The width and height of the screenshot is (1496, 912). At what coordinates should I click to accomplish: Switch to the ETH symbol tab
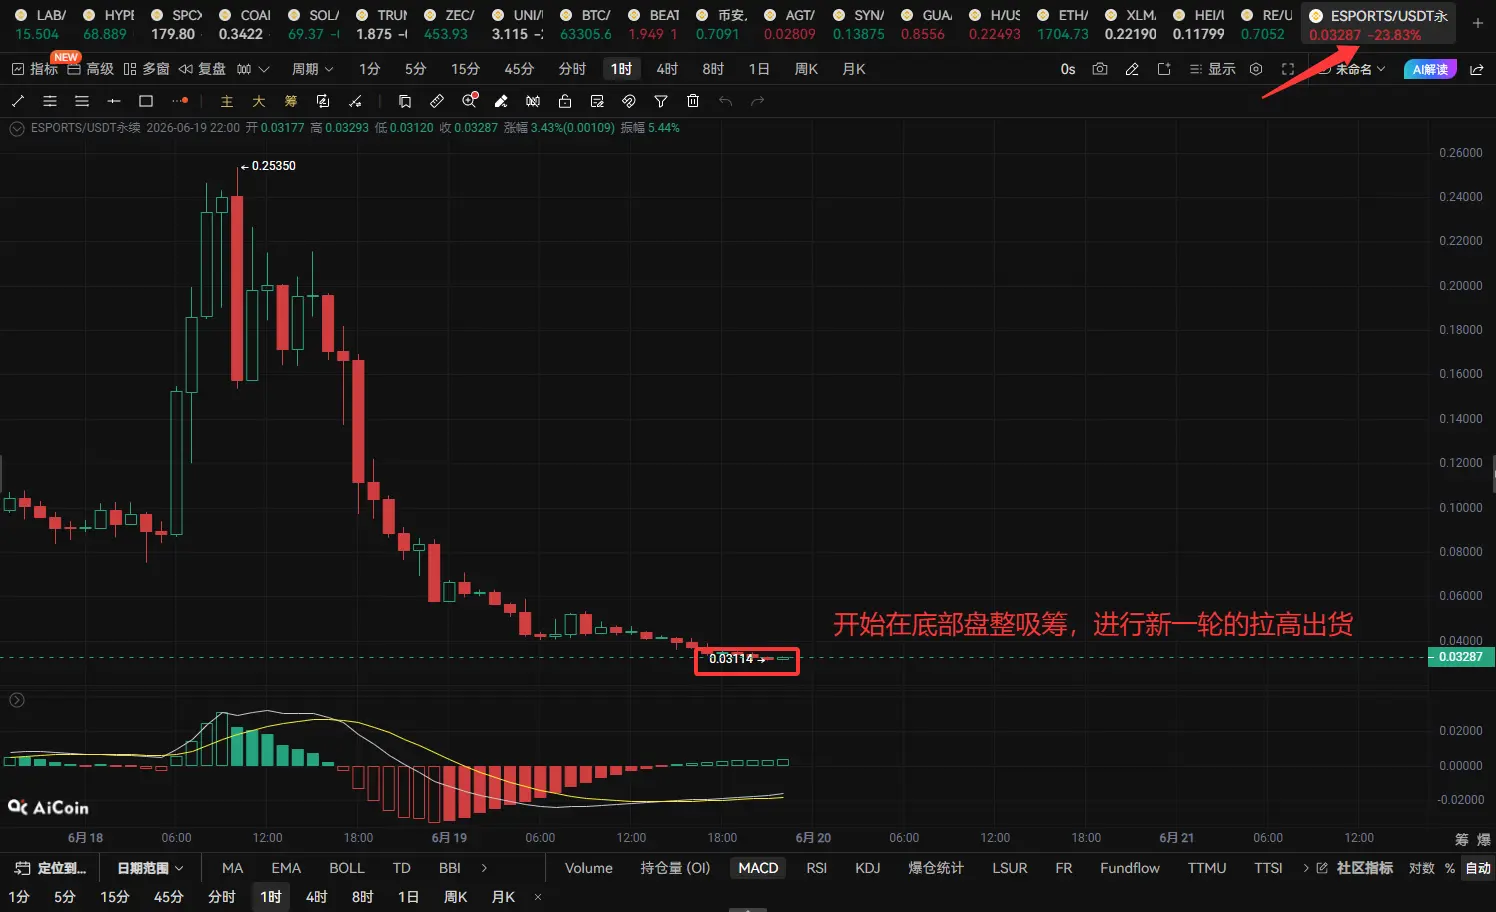pyautogui.click(x=1062, y=24)
